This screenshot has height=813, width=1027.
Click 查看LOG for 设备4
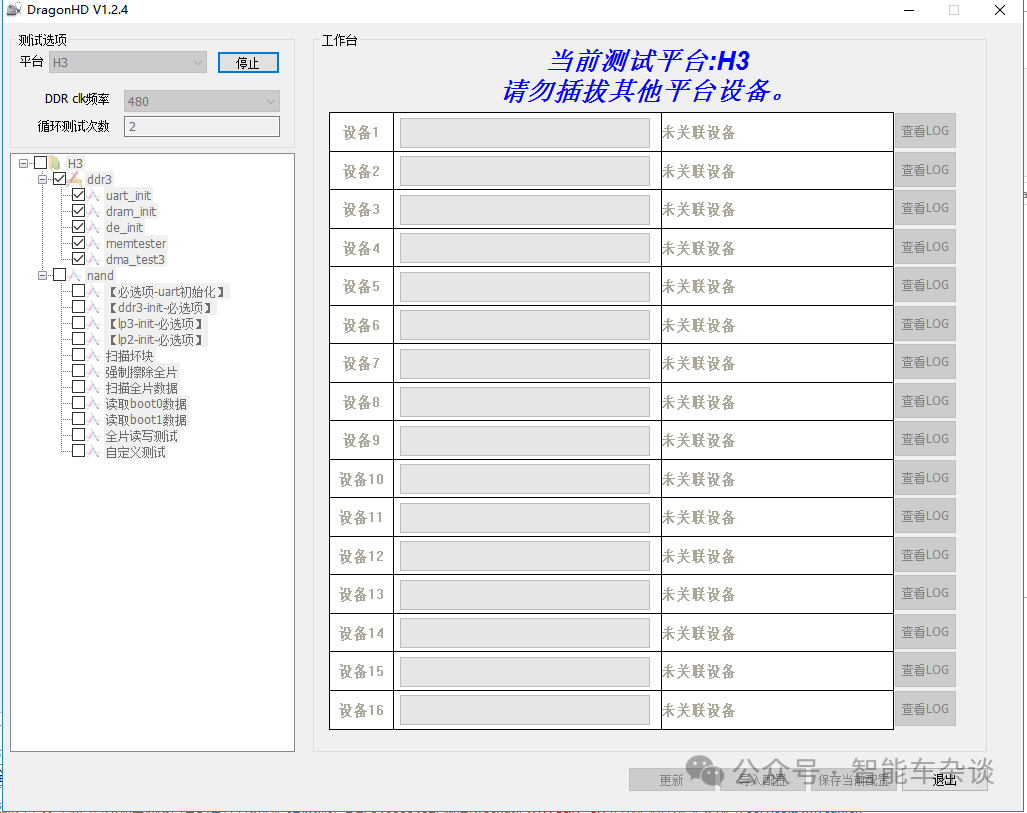(925, 247)
